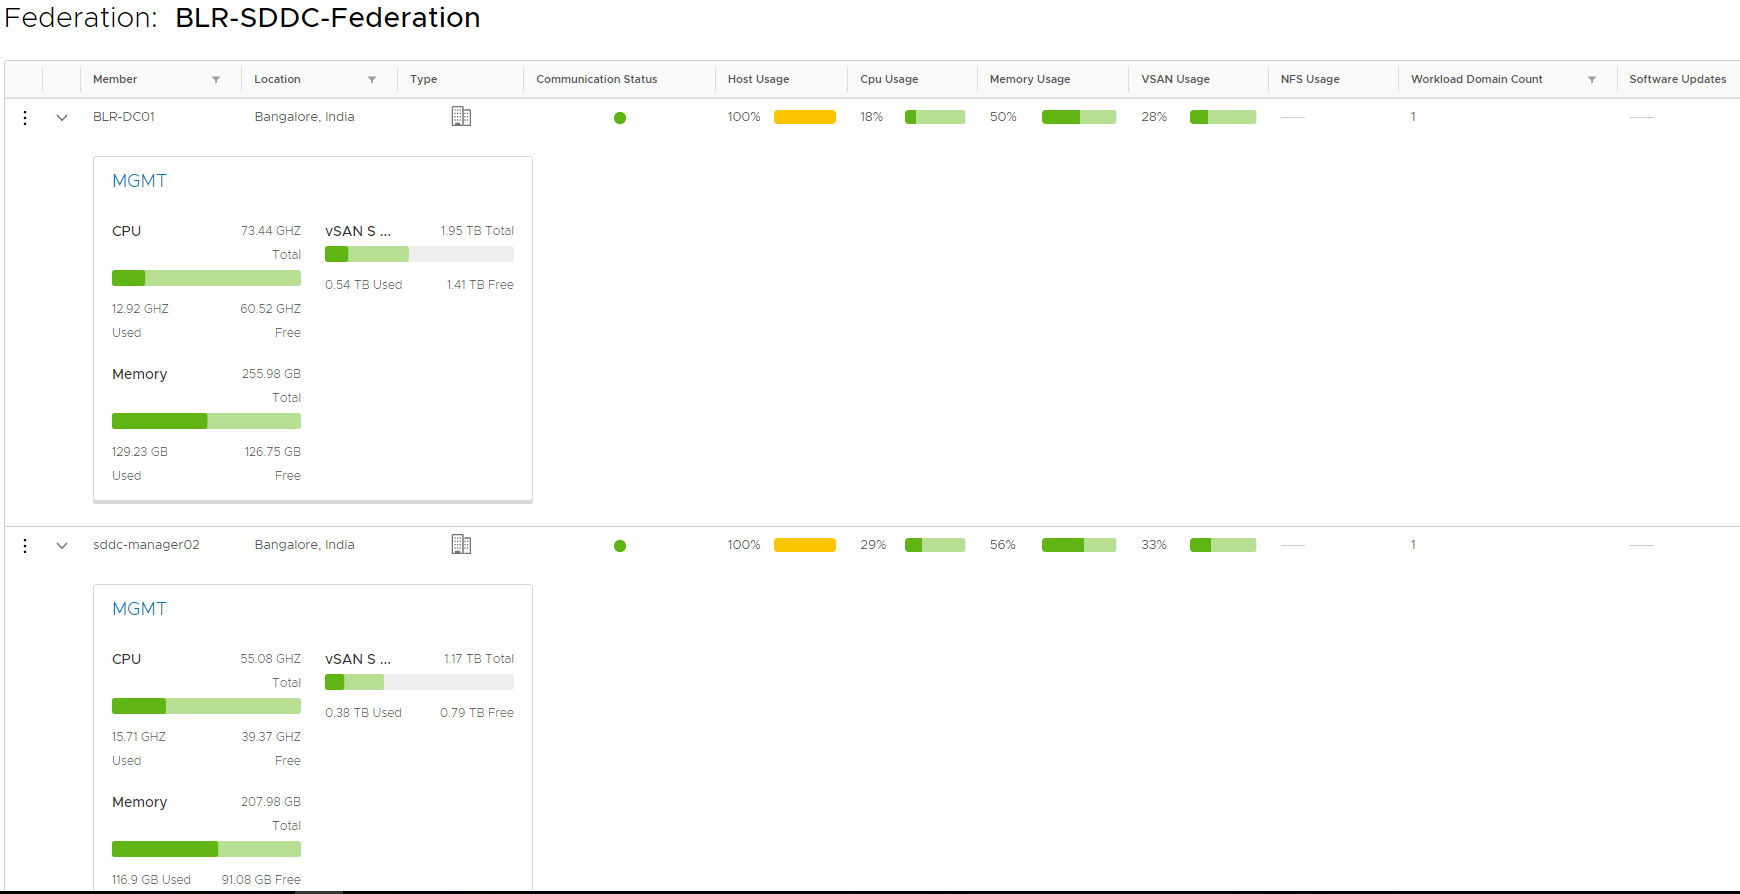
Task: Click the 255.98 GB memory total value
Action: point(271,374)
